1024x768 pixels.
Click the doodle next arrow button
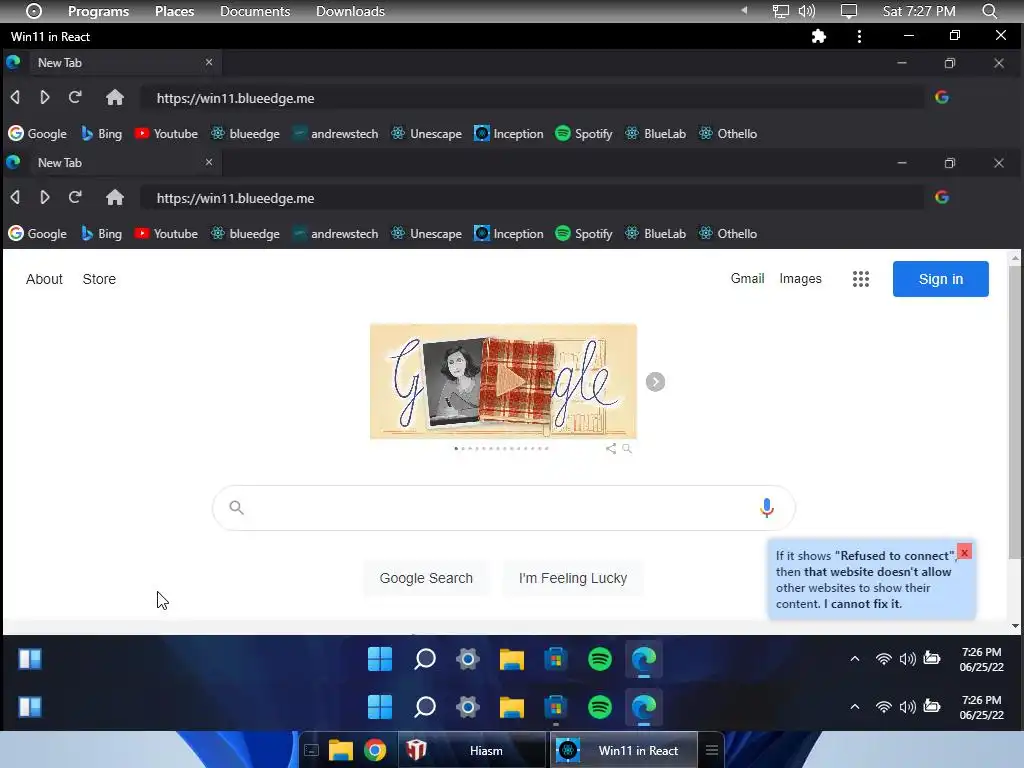click(x=655, y=382)
